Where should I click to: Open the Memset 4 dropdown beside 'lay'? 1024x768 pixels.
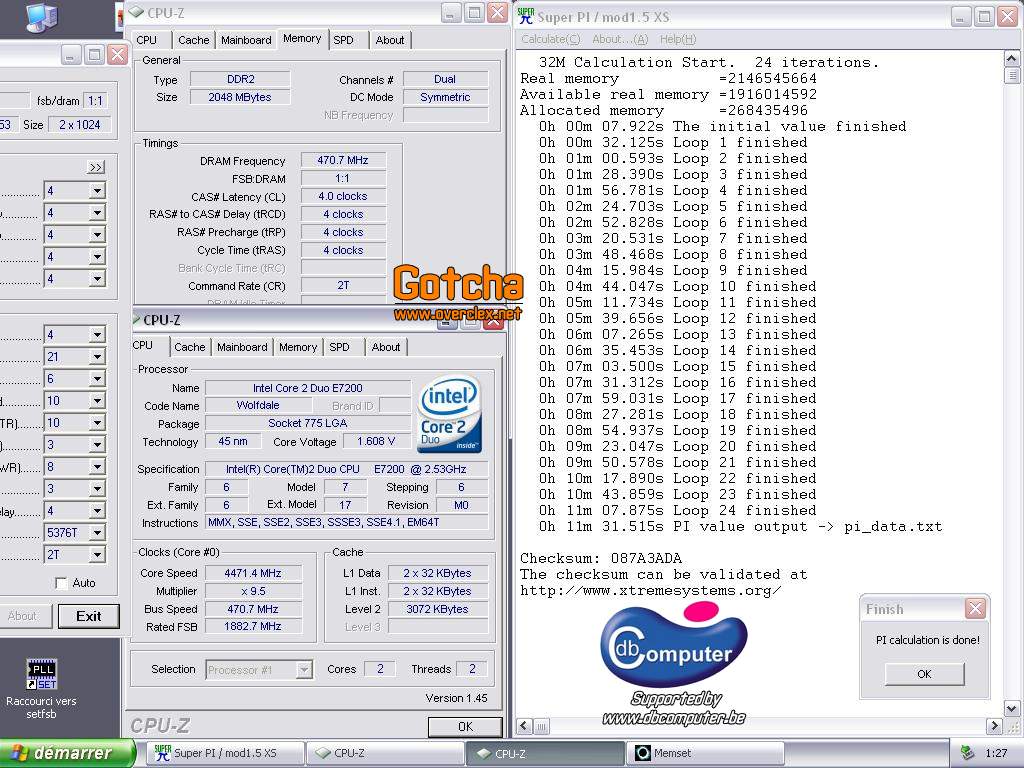[x=97, y=511]
